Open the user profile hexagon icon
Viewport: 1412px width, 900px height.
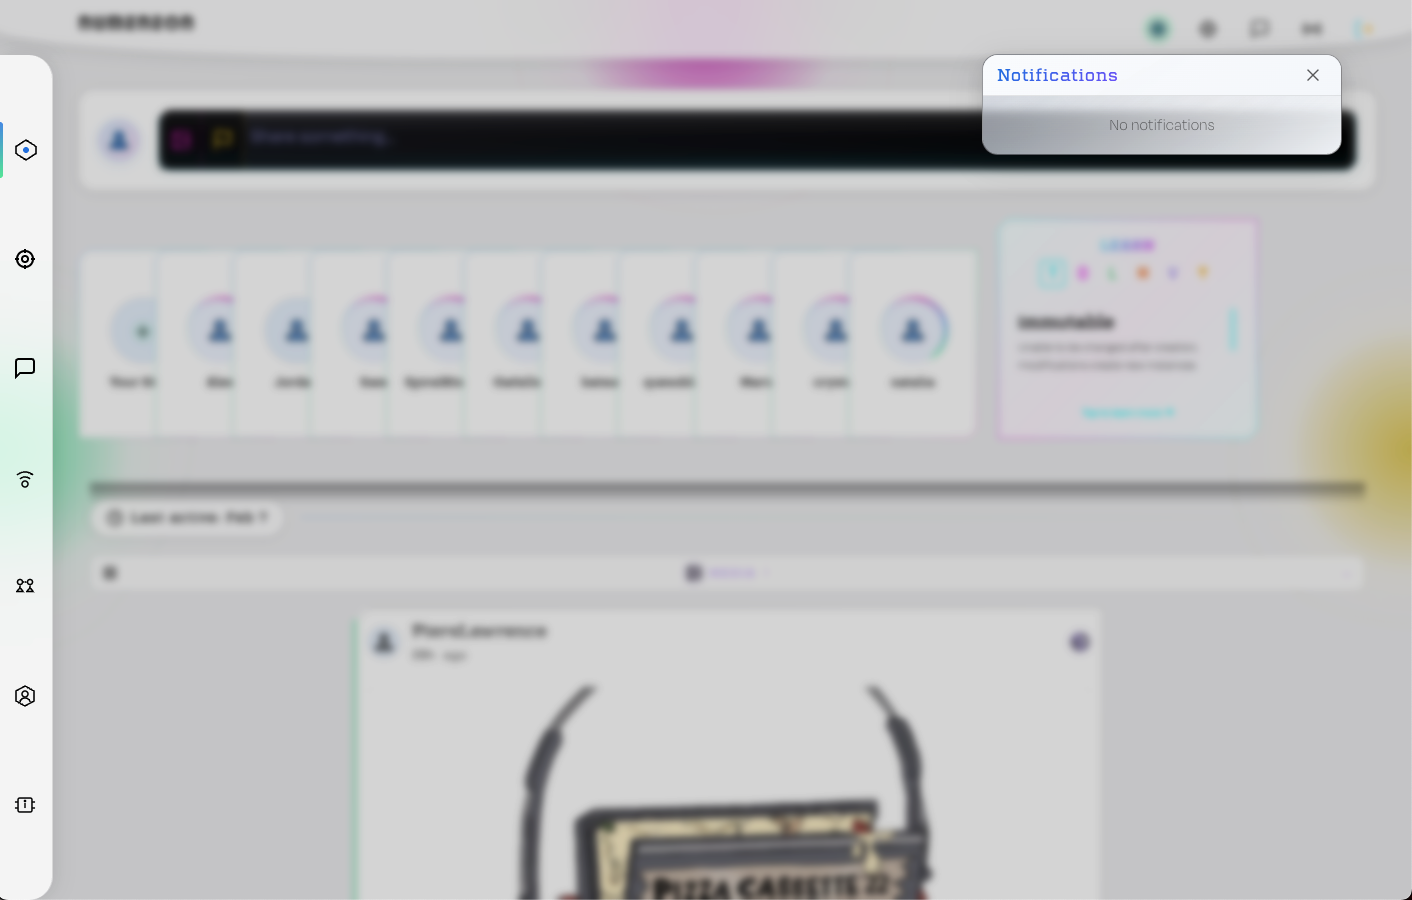pos(25,696)
